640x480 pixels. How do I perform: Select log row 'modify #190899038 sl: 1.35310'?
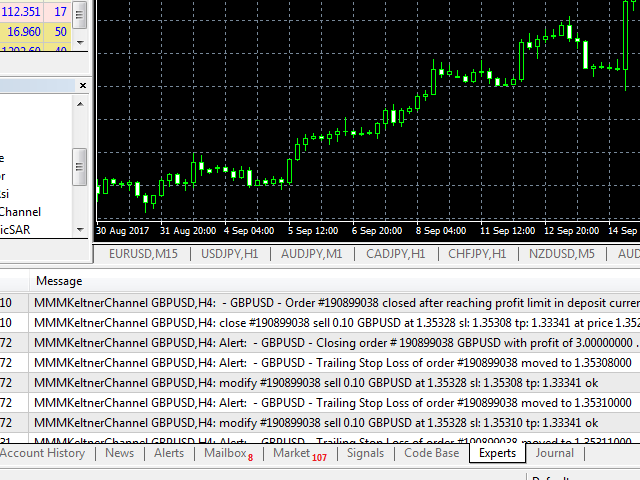pyautogui.click(x=320, y=423)
